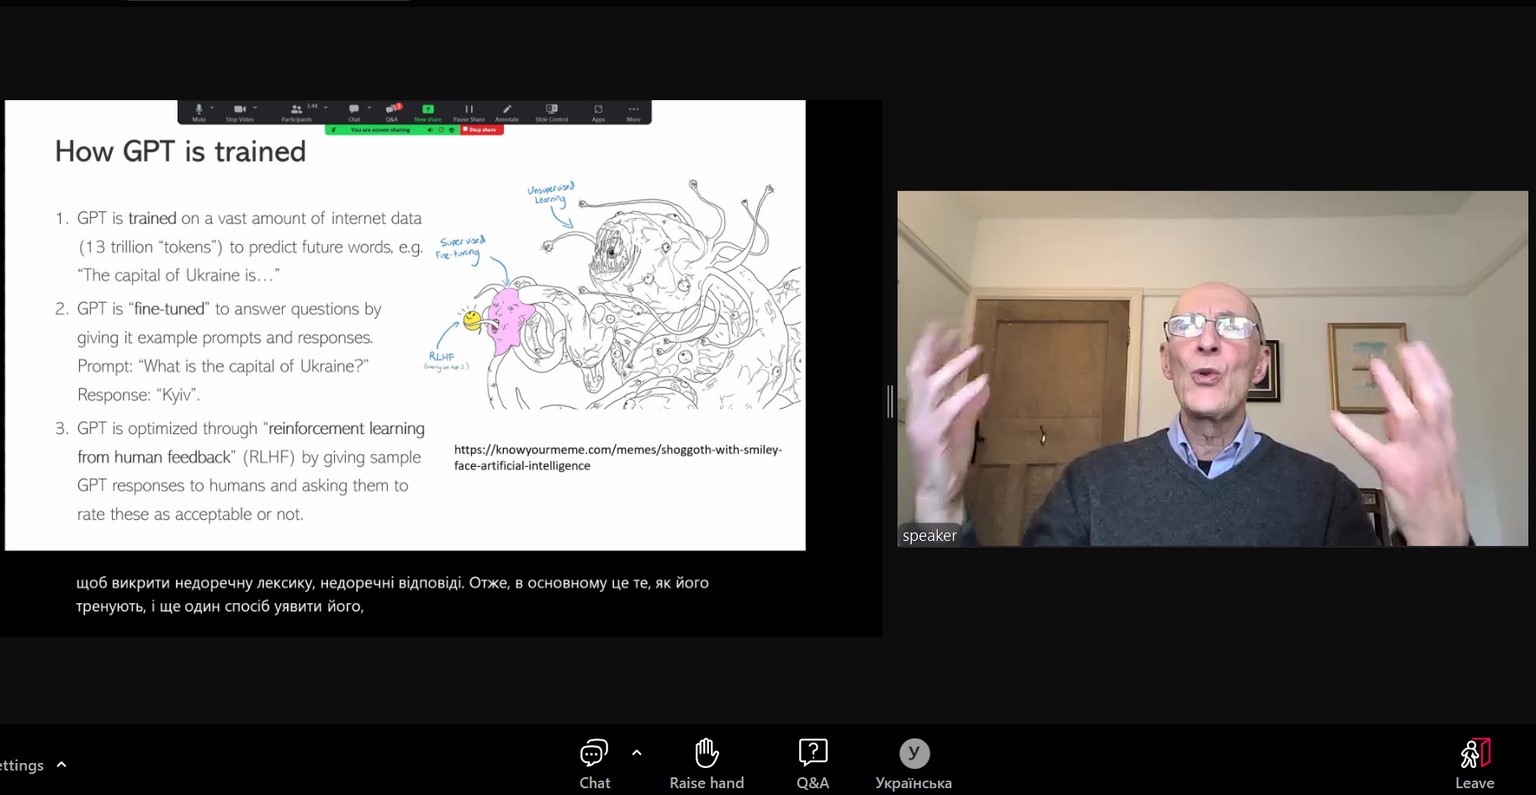Expand the Chat options caret

coord(637,753)
